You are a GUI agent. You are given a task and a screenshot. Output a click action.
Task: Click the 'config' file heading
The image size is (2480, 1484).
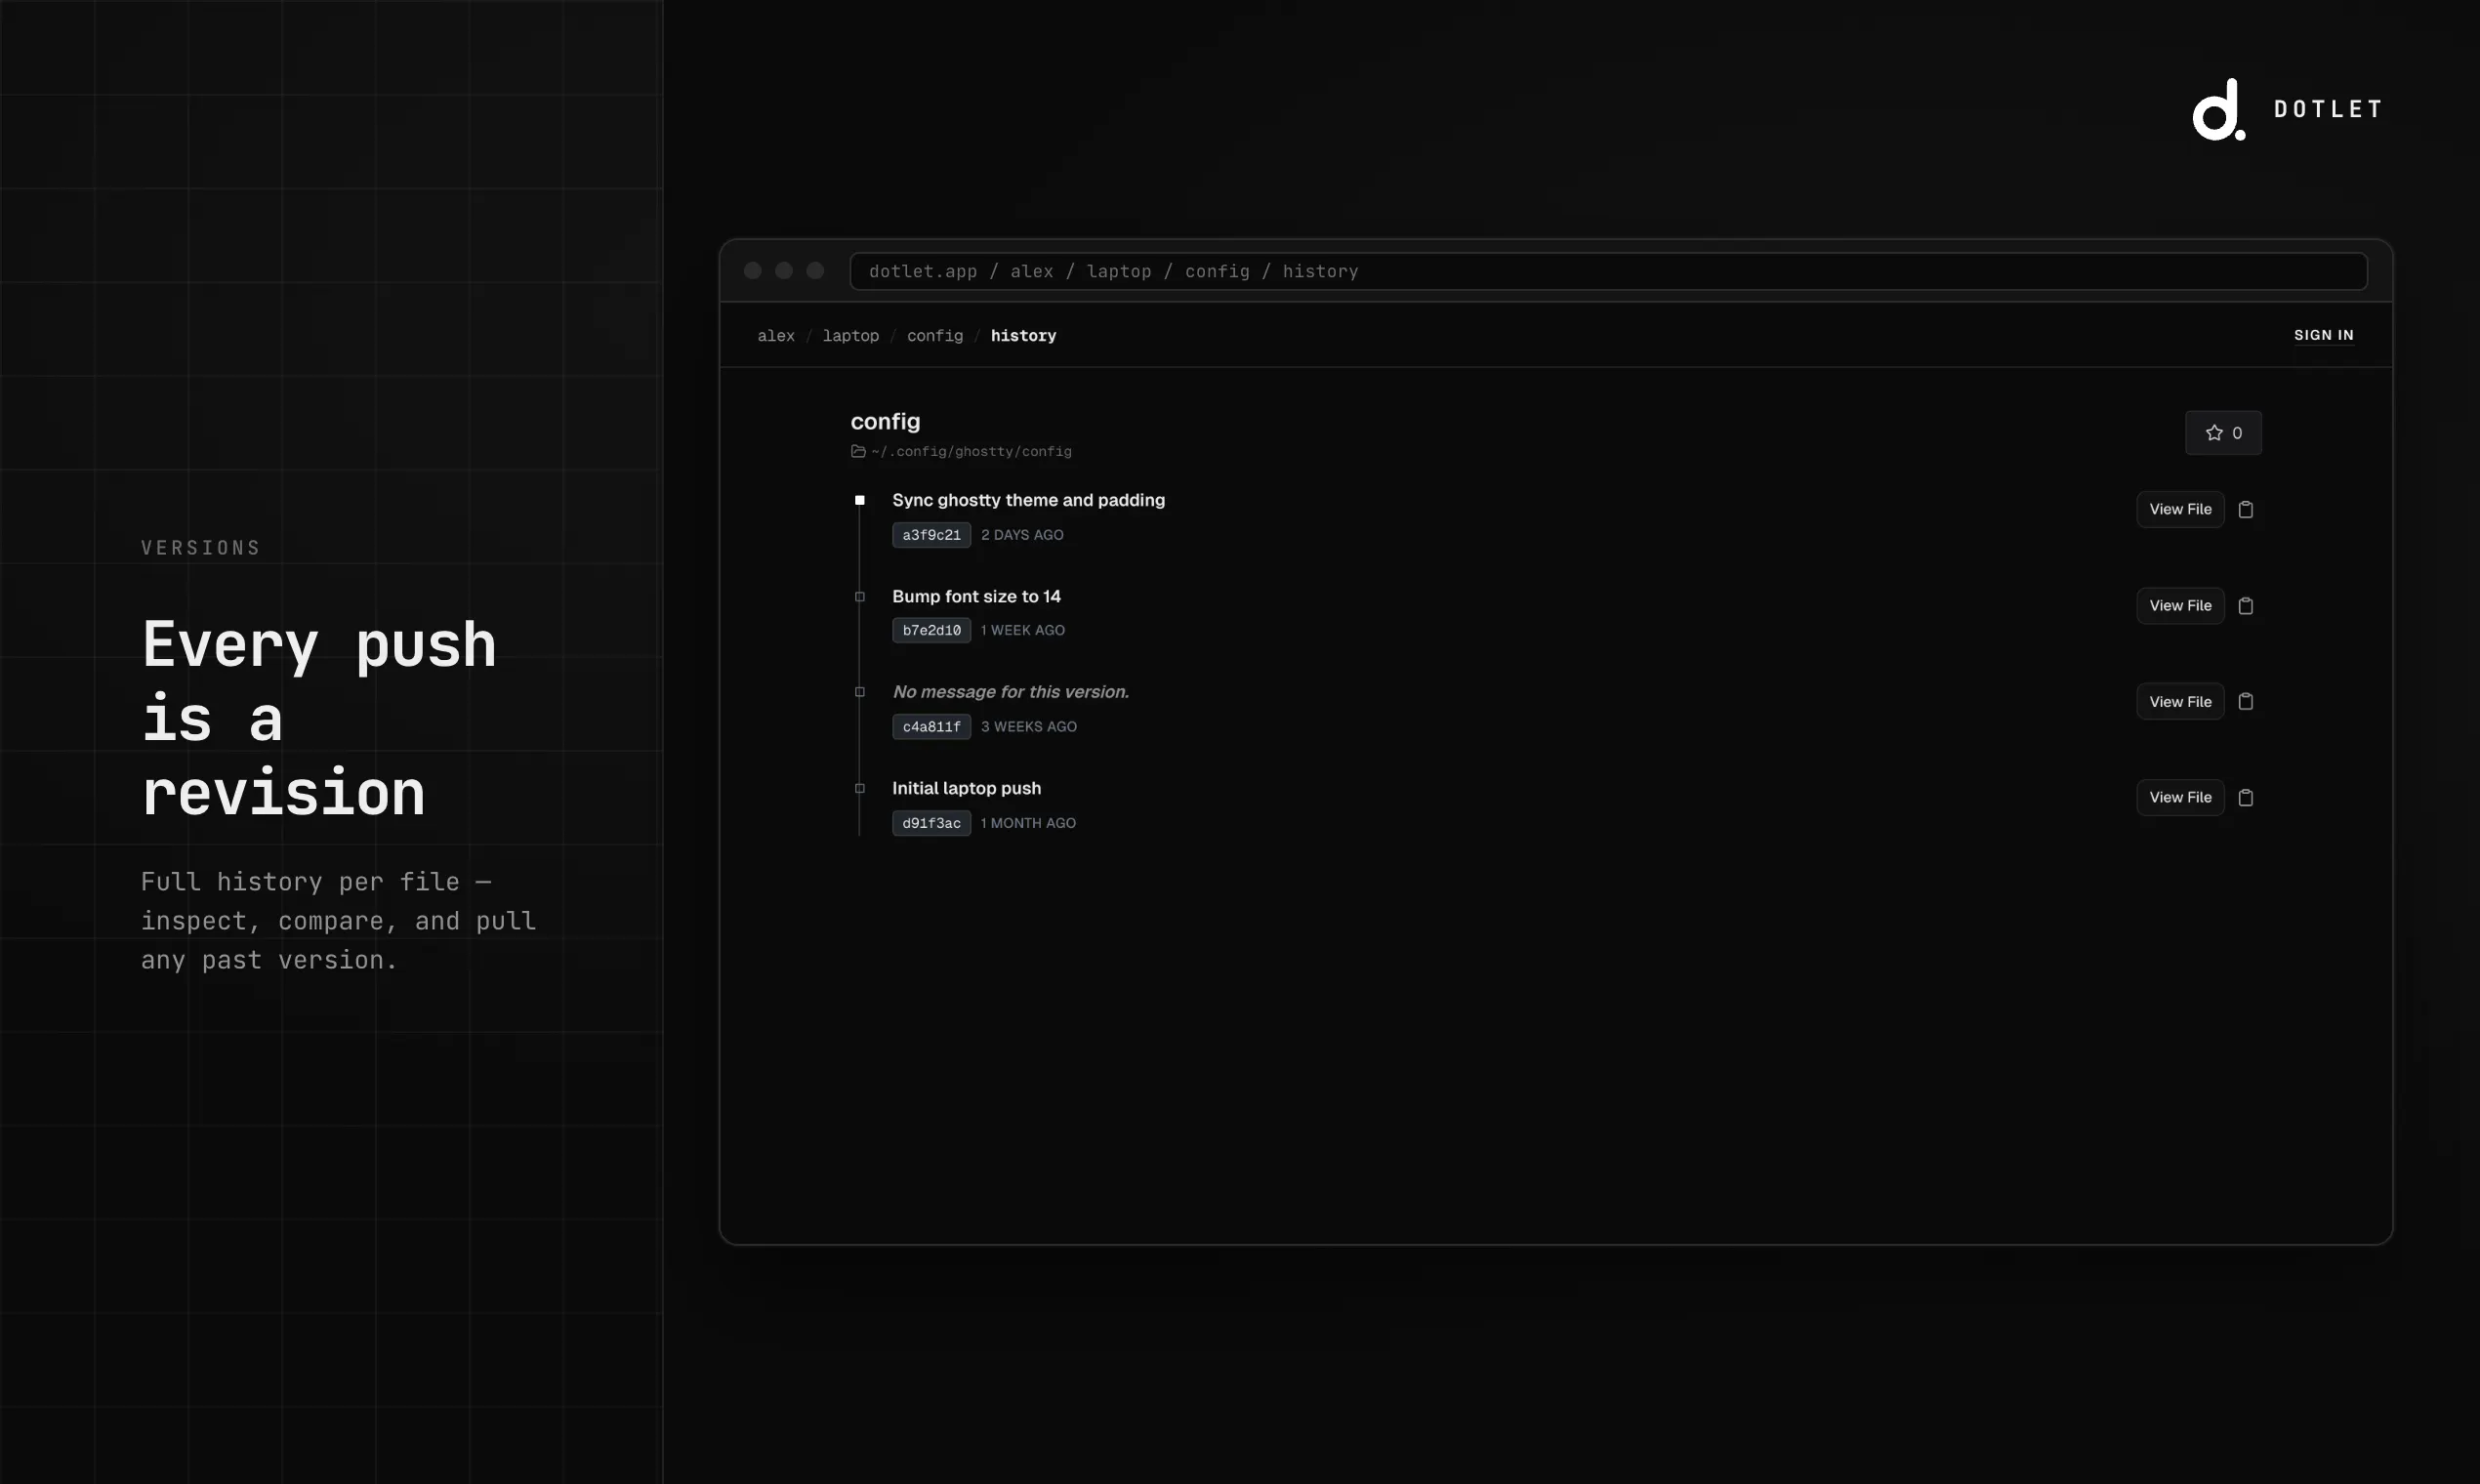click(x=885, y=422)
